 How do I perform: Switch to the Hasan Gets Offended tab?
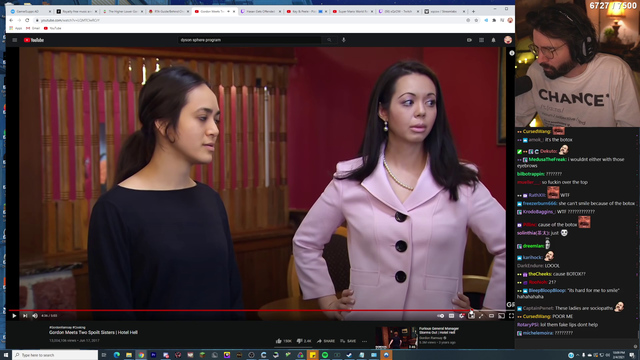[x=261, y=11]
